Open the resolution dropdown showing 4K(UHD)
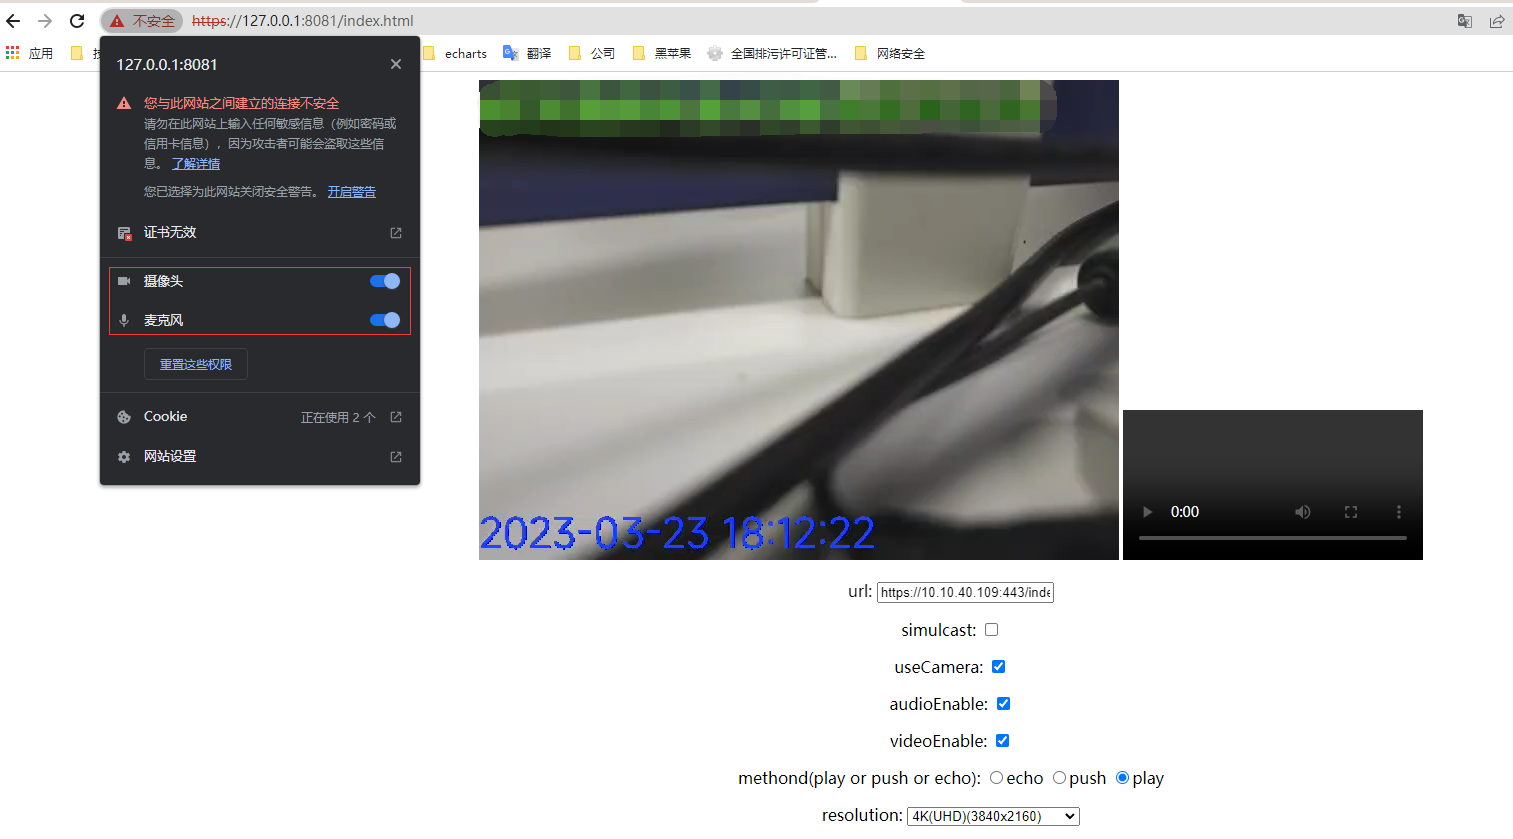Viewport: 1513px width, 839px height. point(992,815)
